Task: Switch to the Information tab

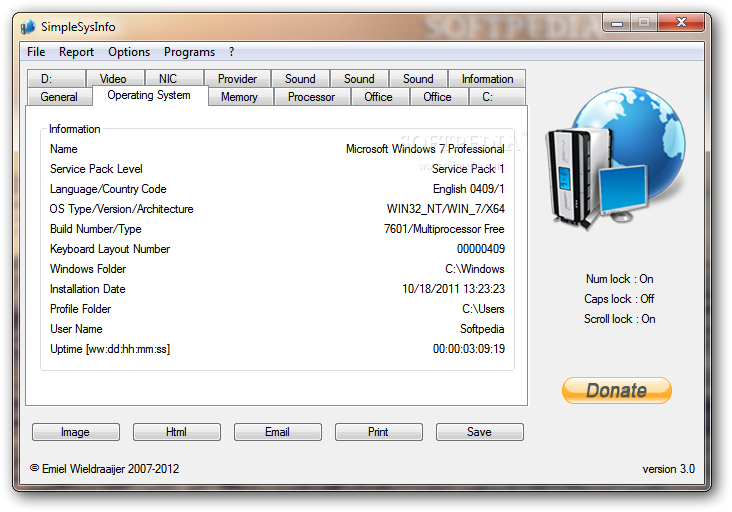Action: pos(487,78)
